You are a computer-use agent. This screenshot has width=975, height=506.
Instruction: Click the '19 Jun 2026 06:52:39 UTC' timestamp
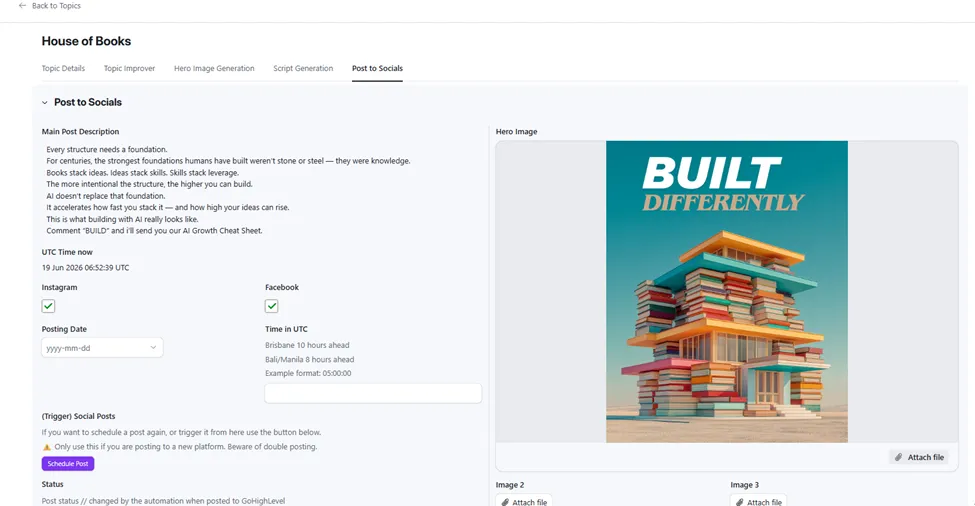(x=86, y=268)
